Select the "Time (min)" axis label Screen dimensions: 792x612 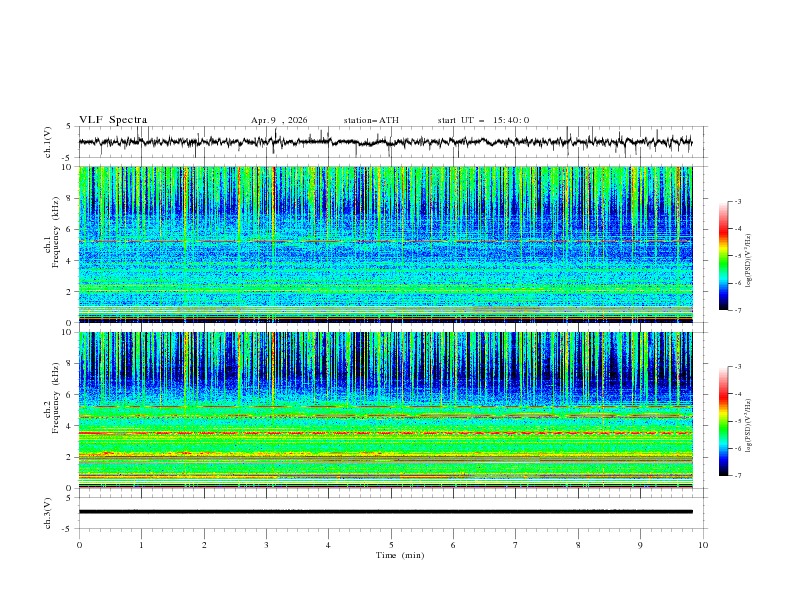pos(400,555)
